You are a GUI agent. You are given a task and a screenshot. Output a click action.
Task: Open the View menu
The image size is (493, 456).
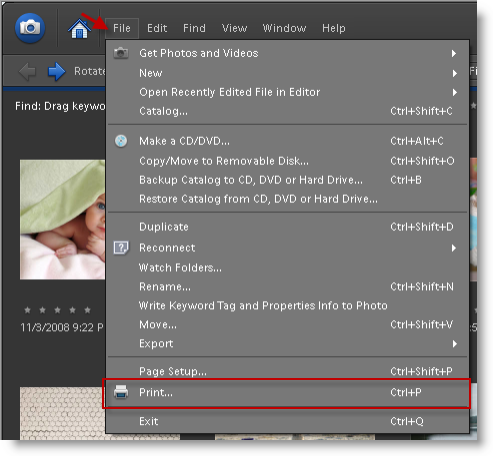235,28
